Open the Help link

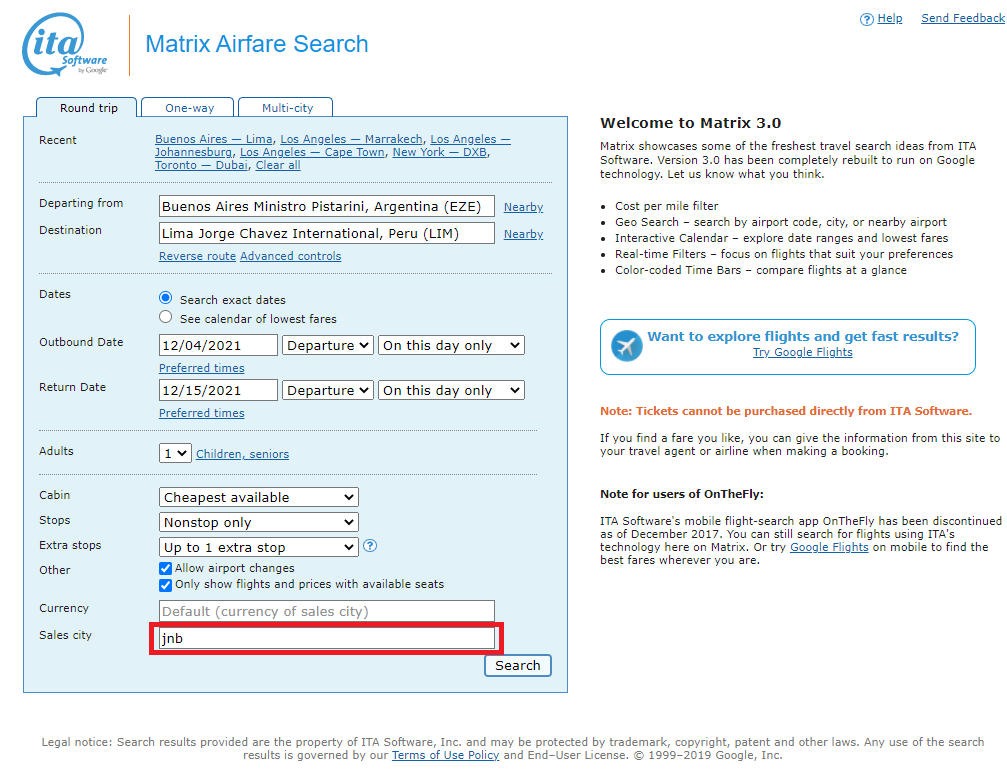pos(889,18)
